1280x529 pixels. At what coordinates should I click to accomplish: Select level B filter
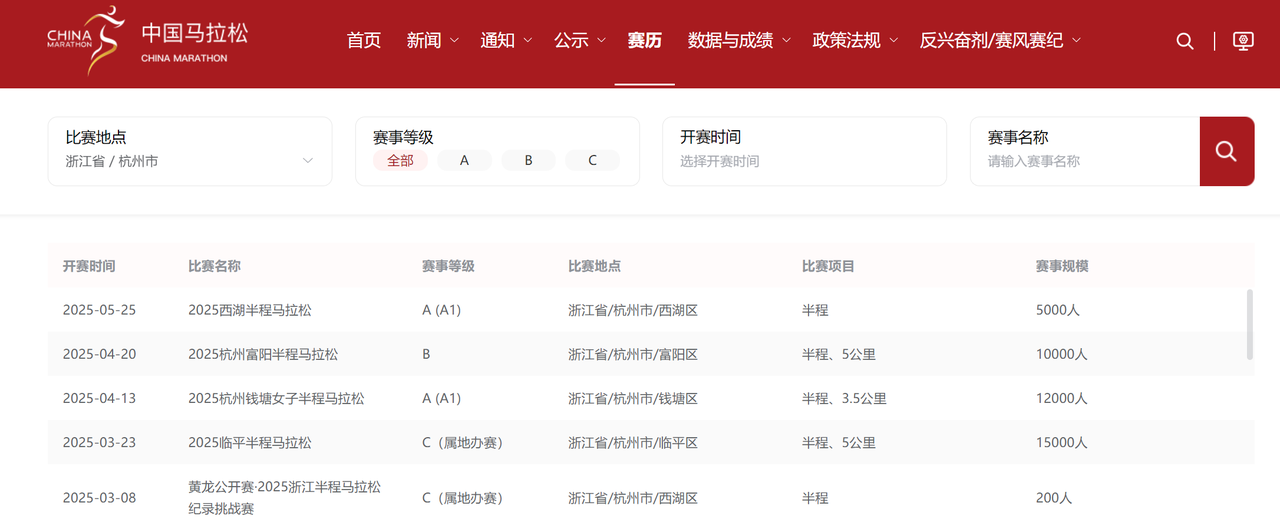coord(528,161)
